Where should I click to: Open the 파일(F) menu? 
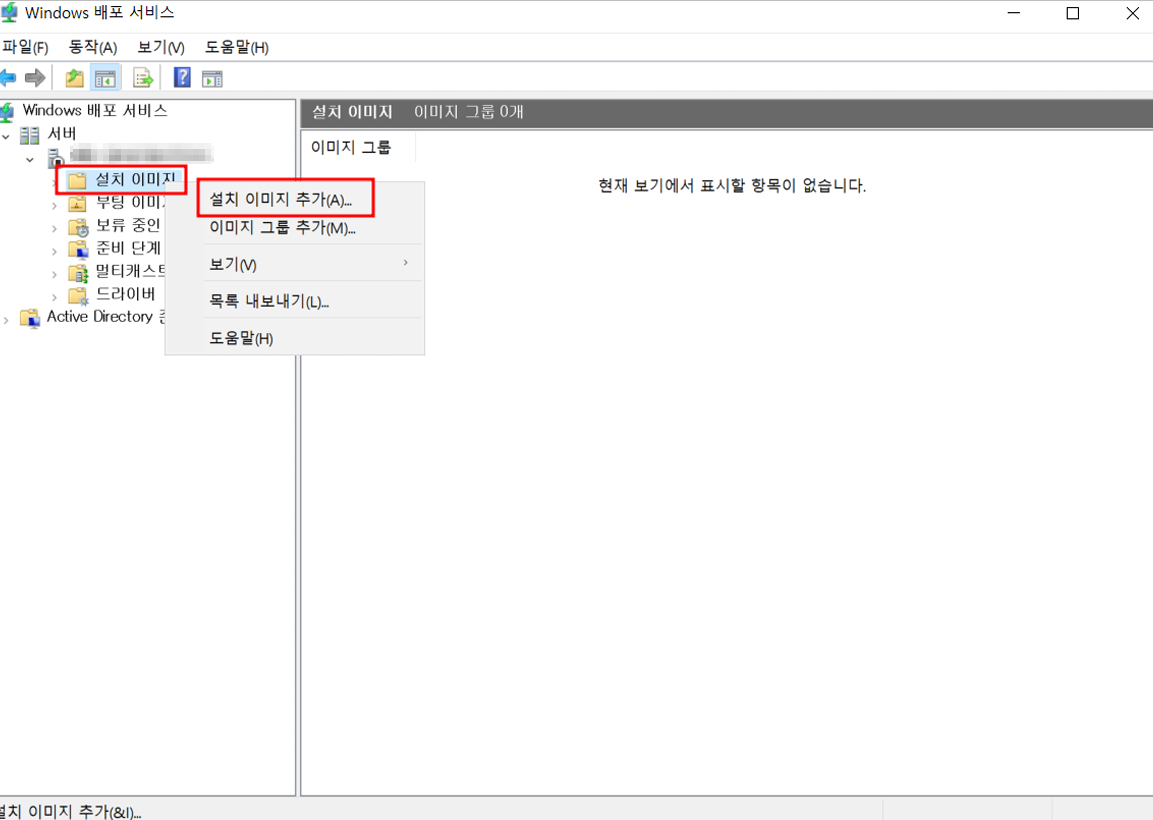click(25, 48)
